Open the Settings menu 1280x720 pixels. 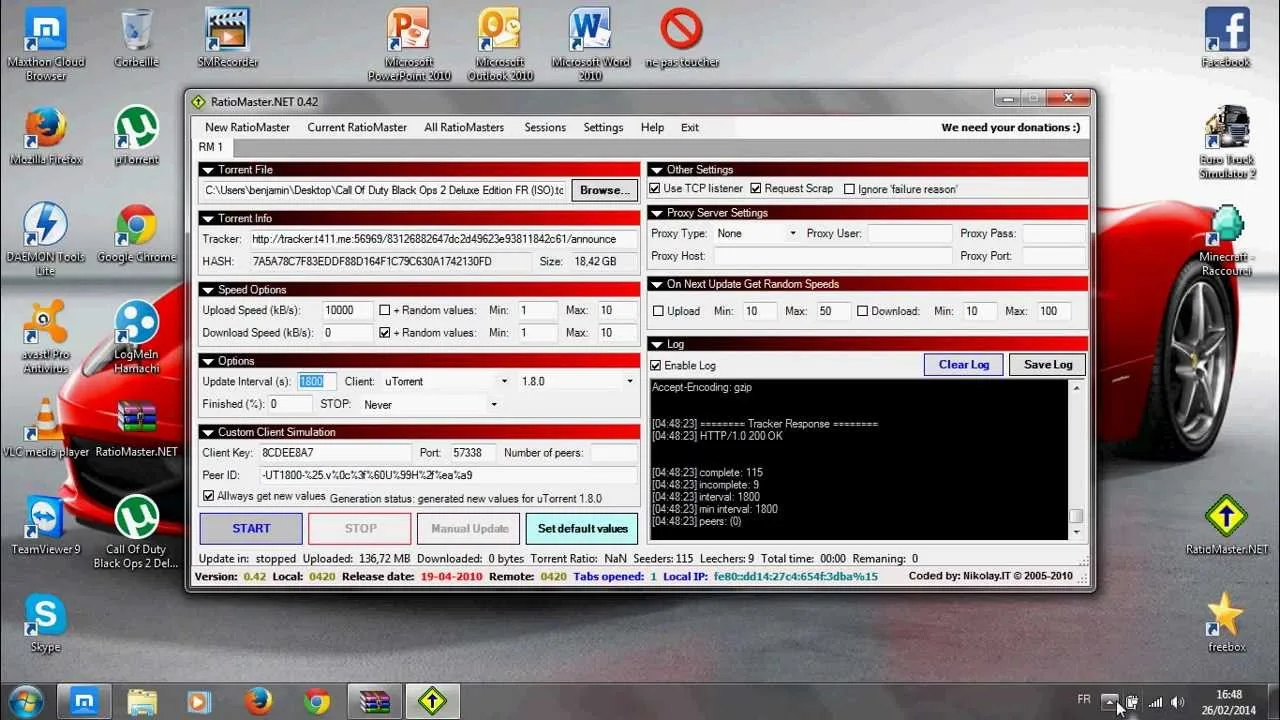coord(603,127)
